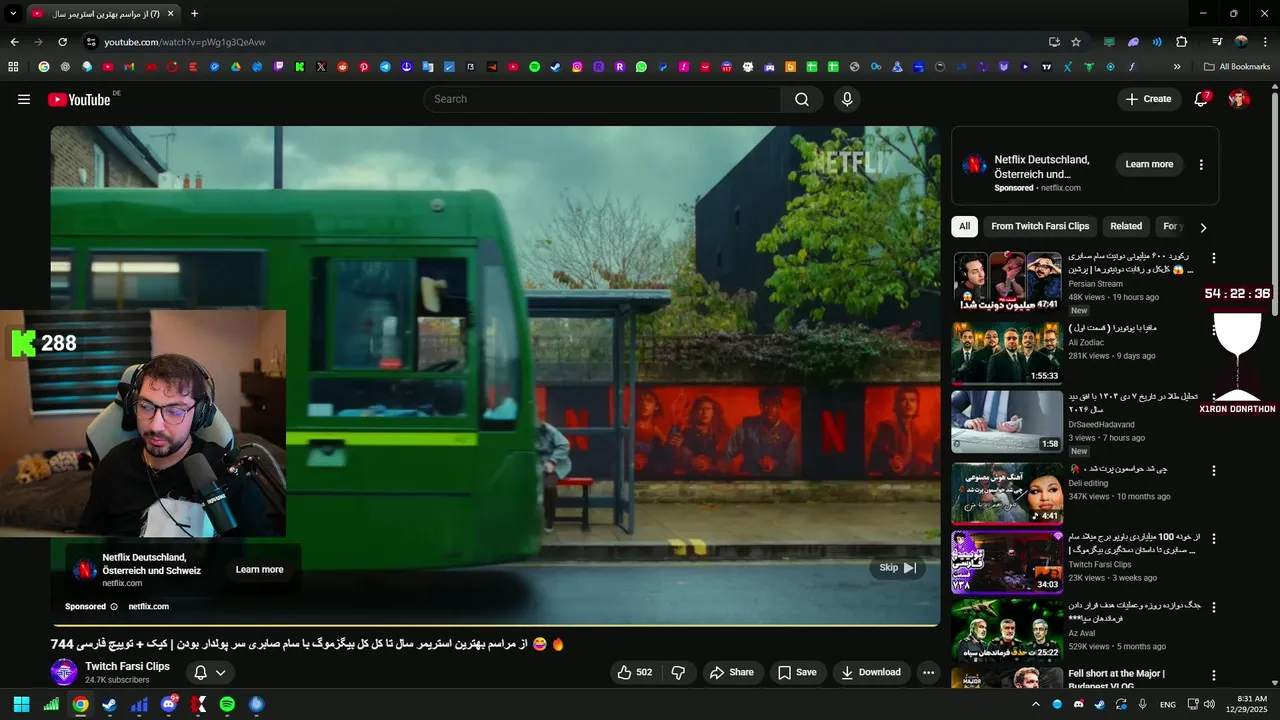Open options for Ali Zodiac video
The height and width of the screenshot is (720, 1280).
pyautogui.click(x=1214, y=328)
